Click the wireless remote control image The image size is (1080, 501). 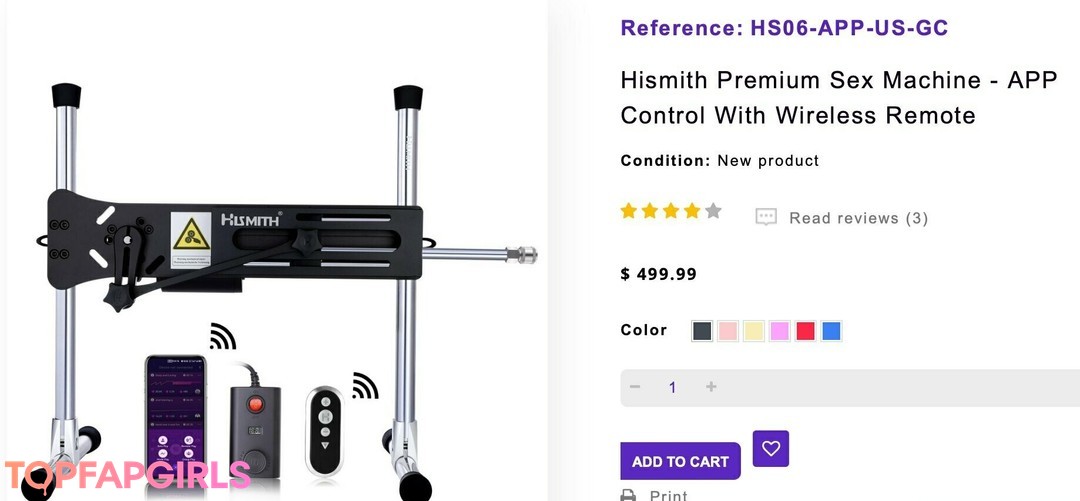coord(324,431)
